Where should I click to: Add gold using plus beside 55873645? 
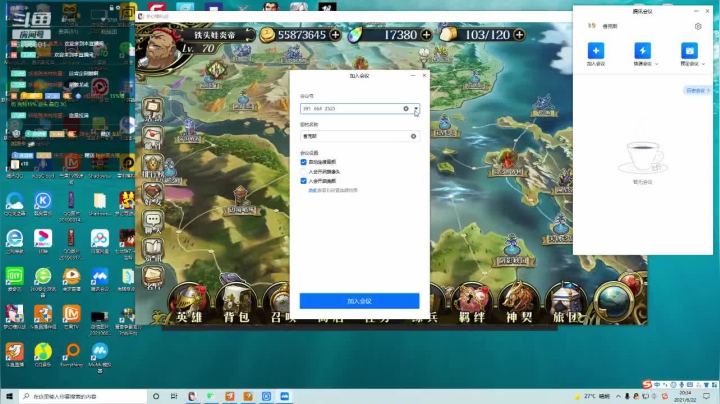336,34
